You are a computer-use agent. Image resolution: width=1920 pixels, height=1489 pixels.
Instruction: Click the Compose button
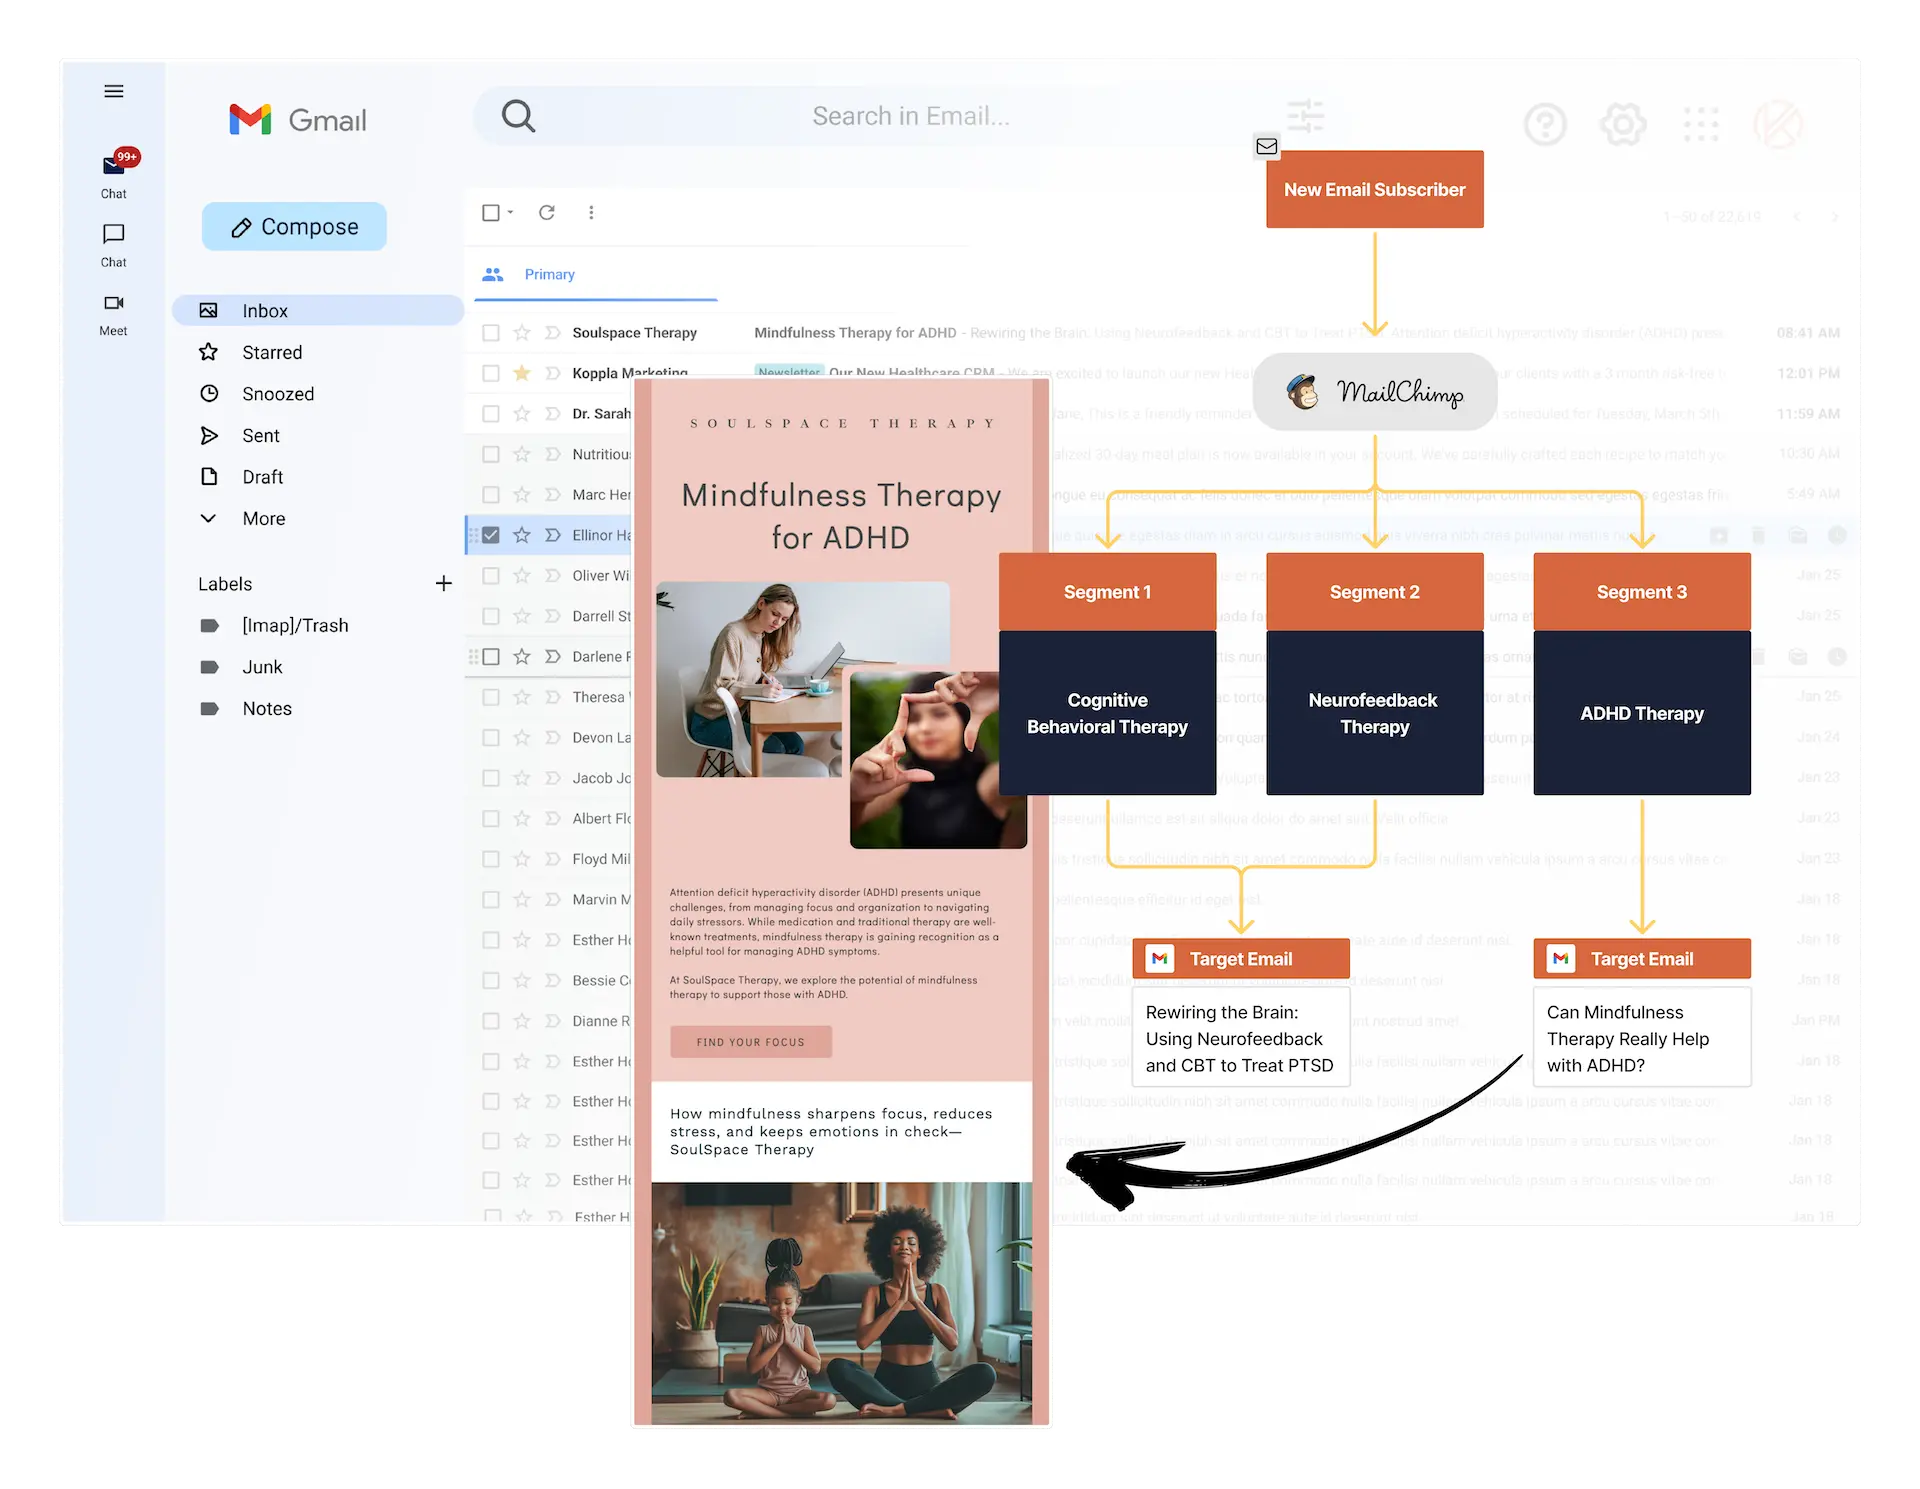pos(294,227)
